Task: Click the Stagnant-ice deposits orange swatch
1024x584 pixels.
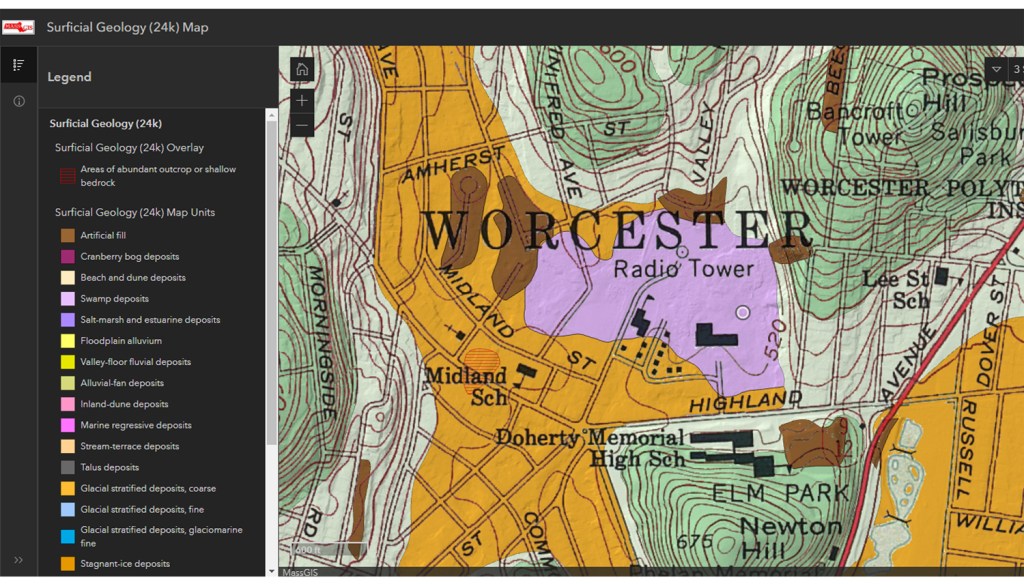Action: pos(67,564)
